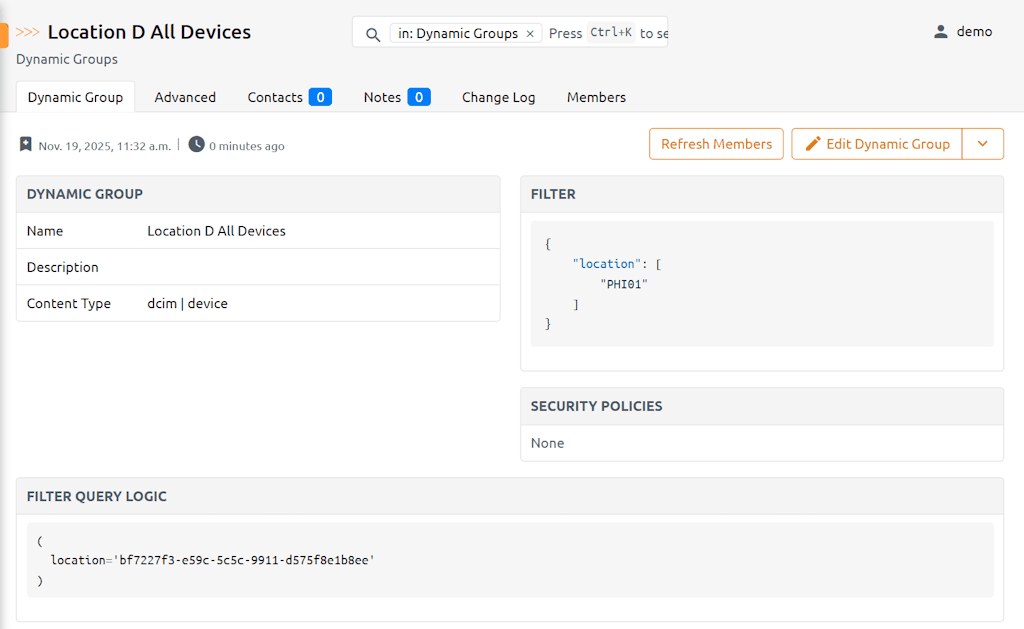The width and height of the screenshot is (1024, 629).
Task: Click the orange '>>>' chevrons before the title
Action: pyautogui.click(x=28, y=32)
